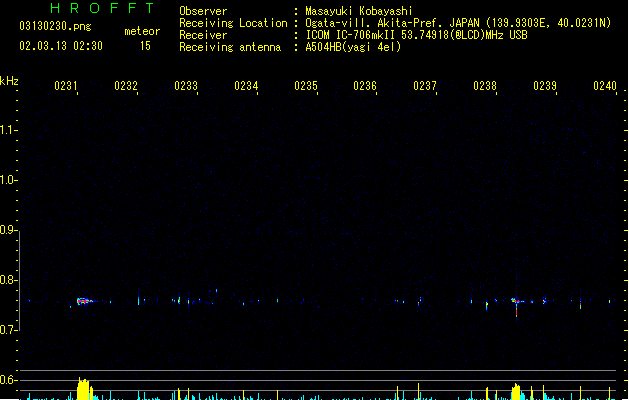
Task: Select the A504HB(yagi 4el) antenna text
Action: [353, 47]
